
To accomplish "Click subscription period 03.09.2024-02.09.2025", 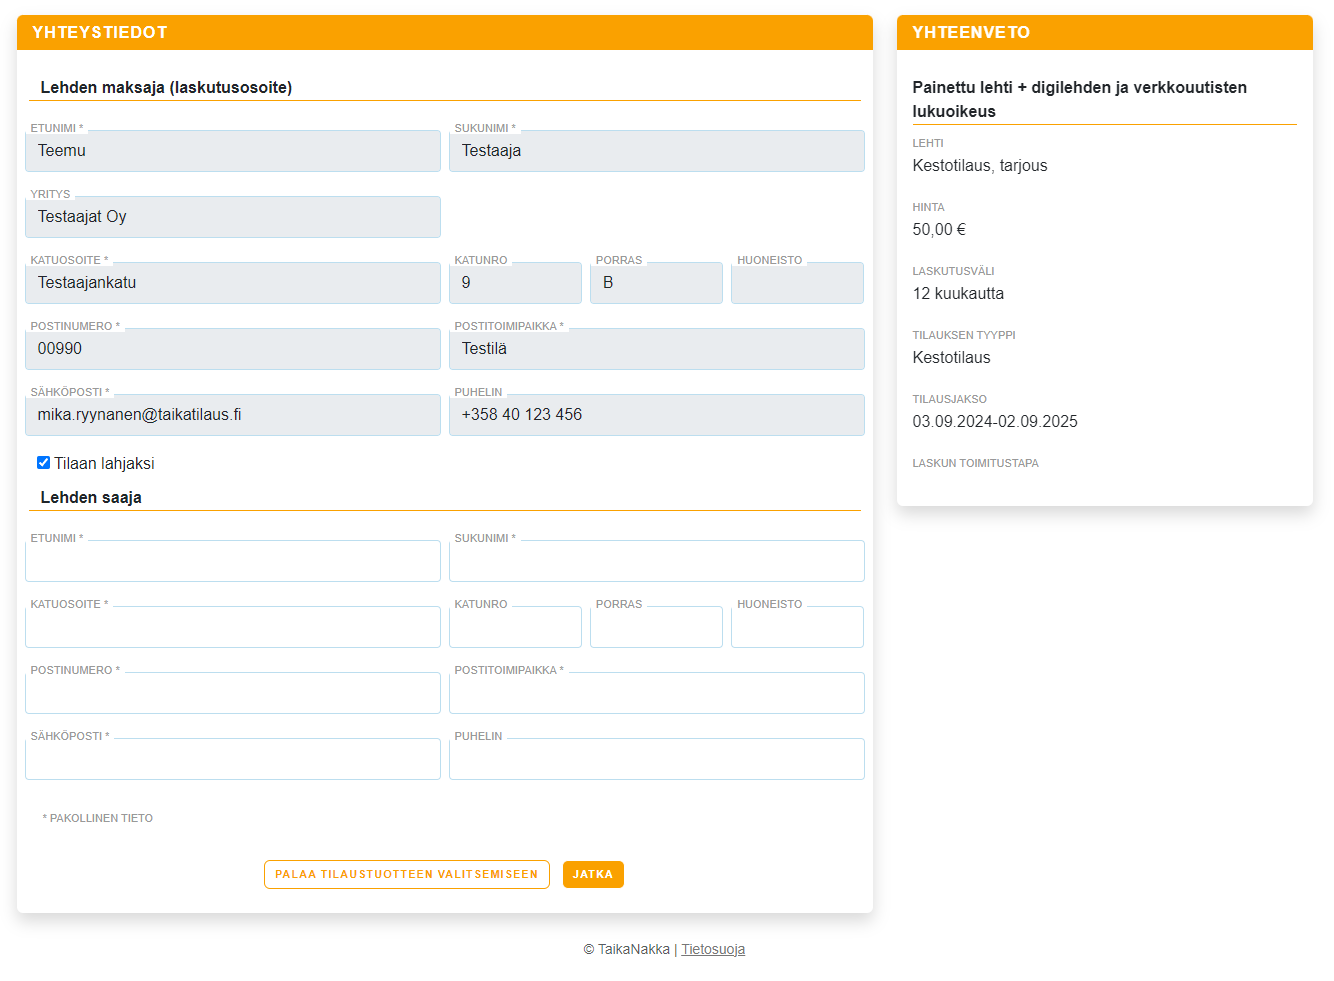I will click(995, 421).
